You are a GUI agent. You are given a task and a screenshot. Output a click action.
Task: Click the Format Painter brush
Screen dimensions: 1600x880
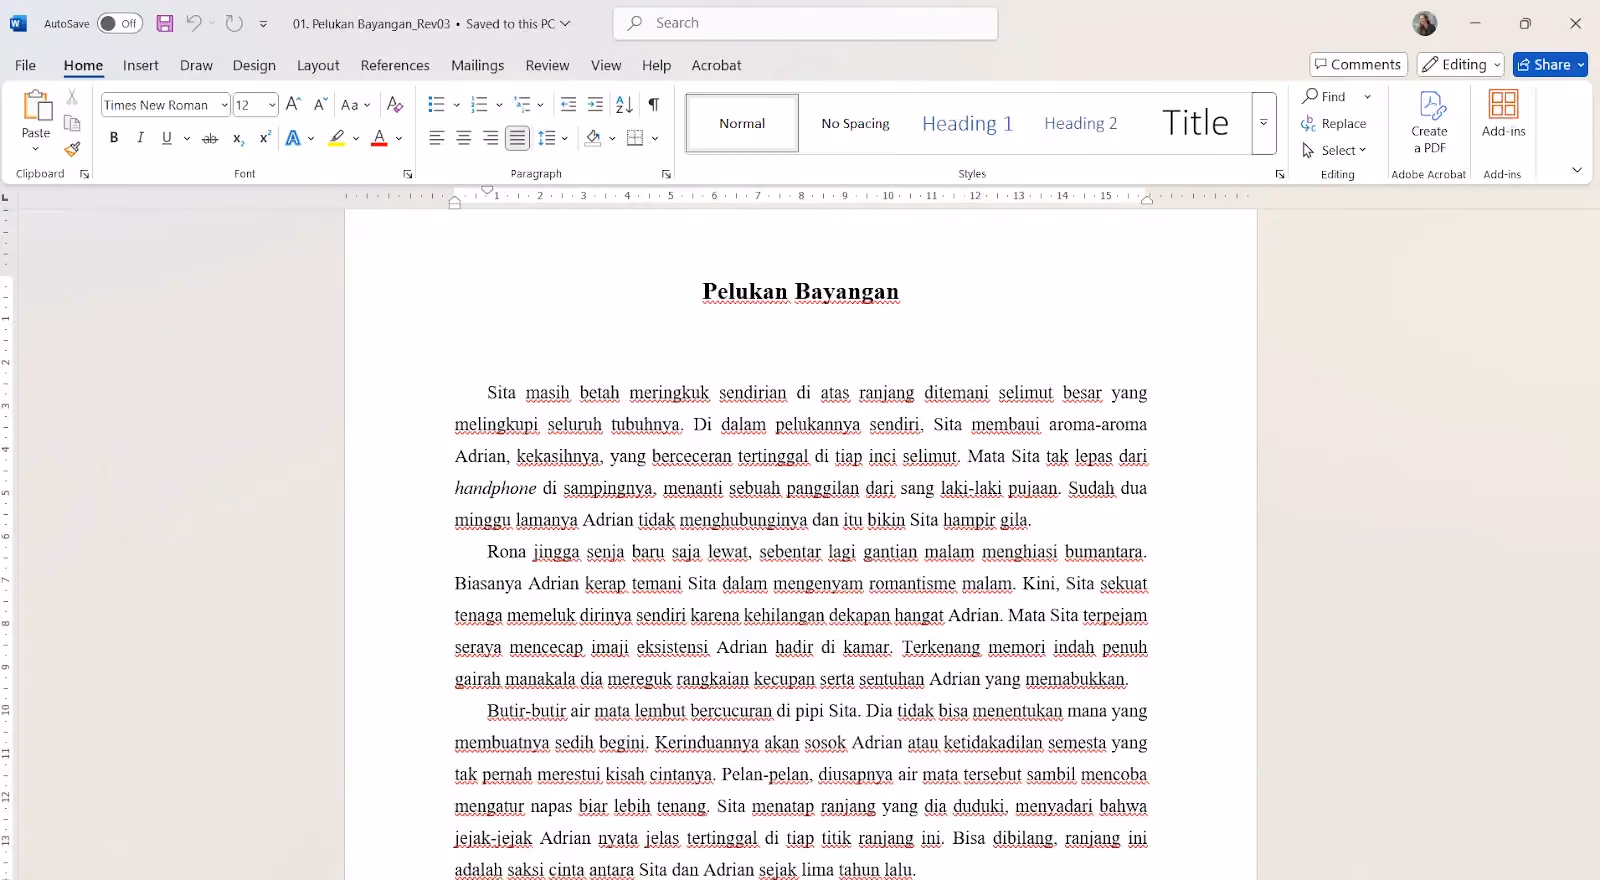[x=72, y=149]
